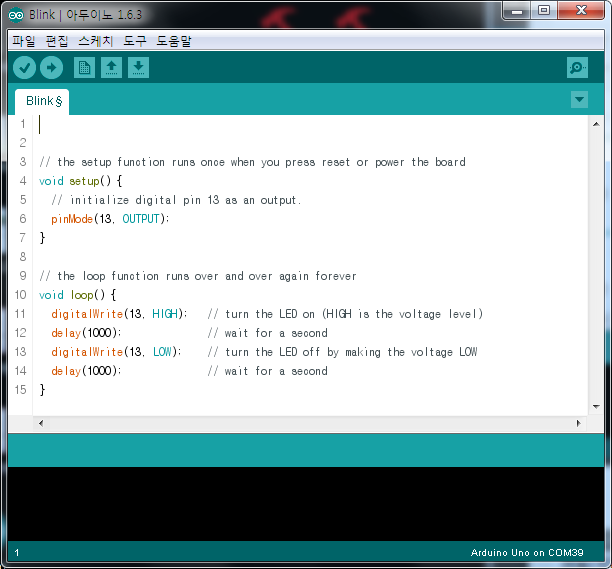Maximize the Arduino window
This screenshot has height=569, width=612.
544,11
